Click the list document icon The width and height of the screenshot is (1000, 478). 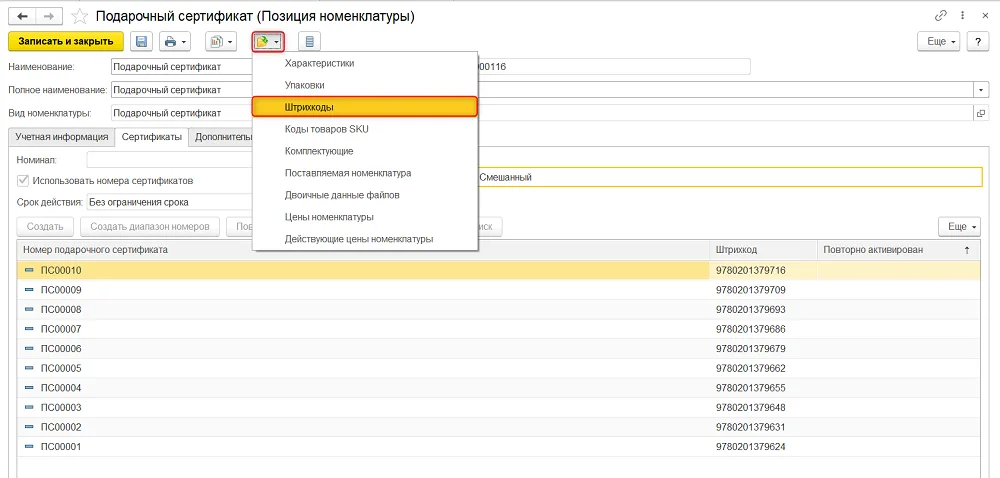(x=310, y=42)
